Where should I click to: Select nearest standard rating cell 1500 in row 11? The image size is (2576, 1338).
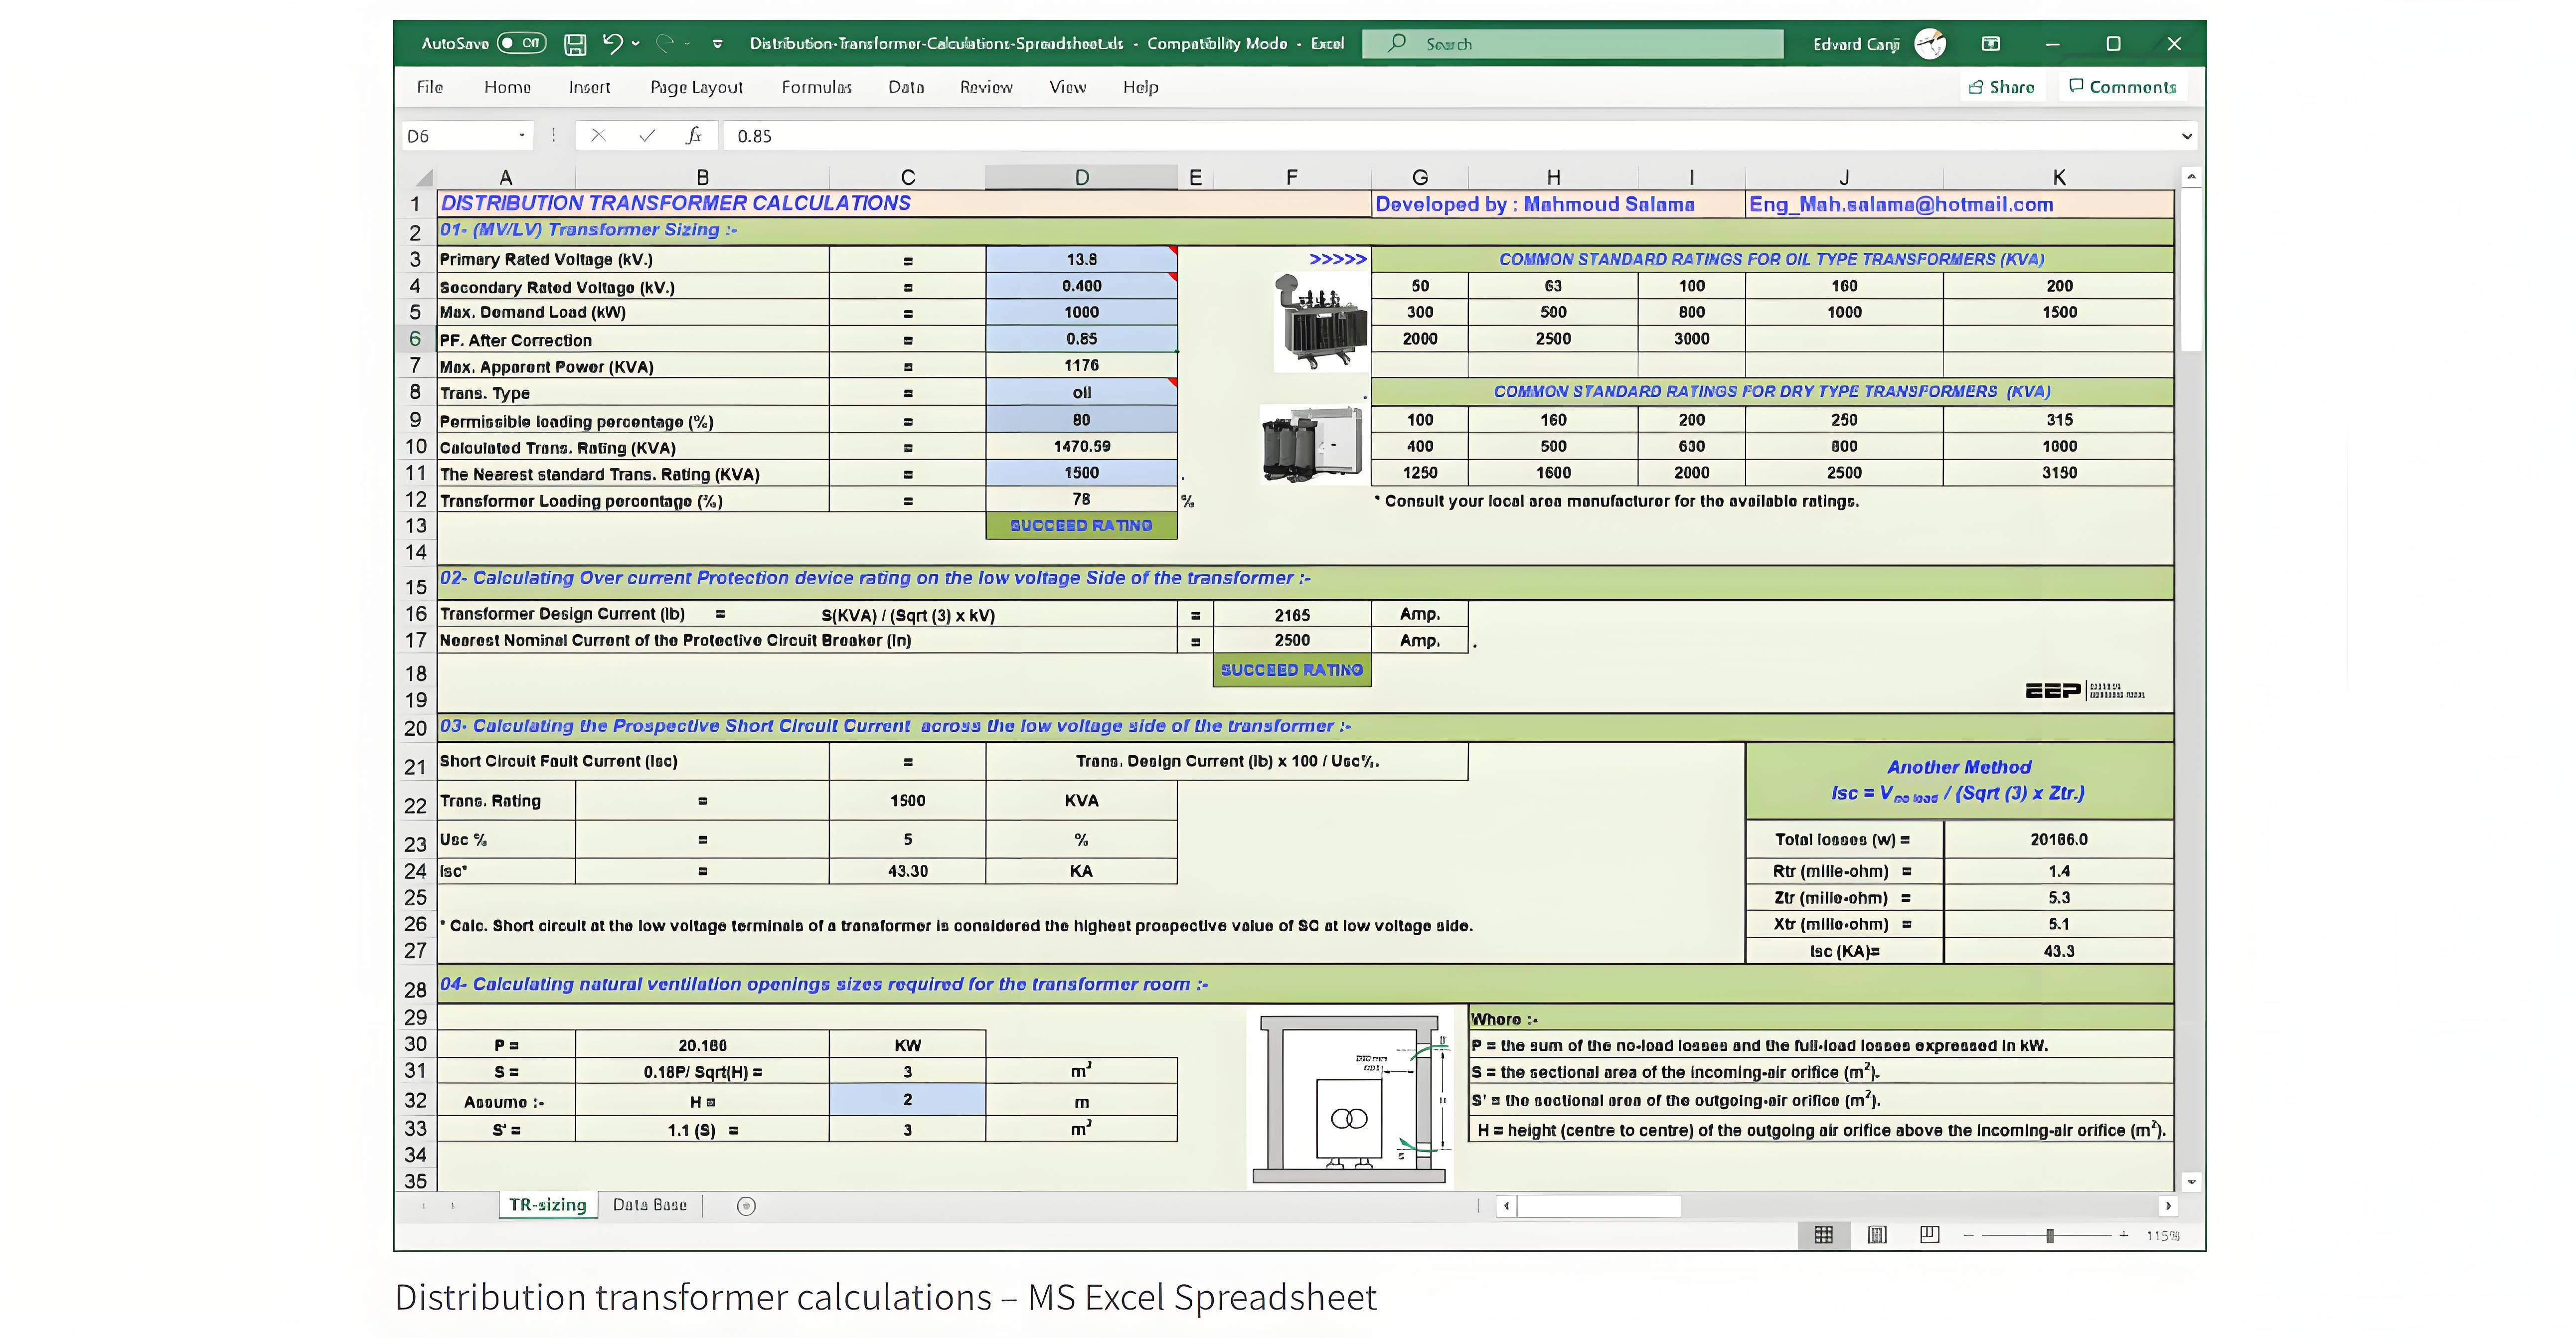(x=1081, y=472)
